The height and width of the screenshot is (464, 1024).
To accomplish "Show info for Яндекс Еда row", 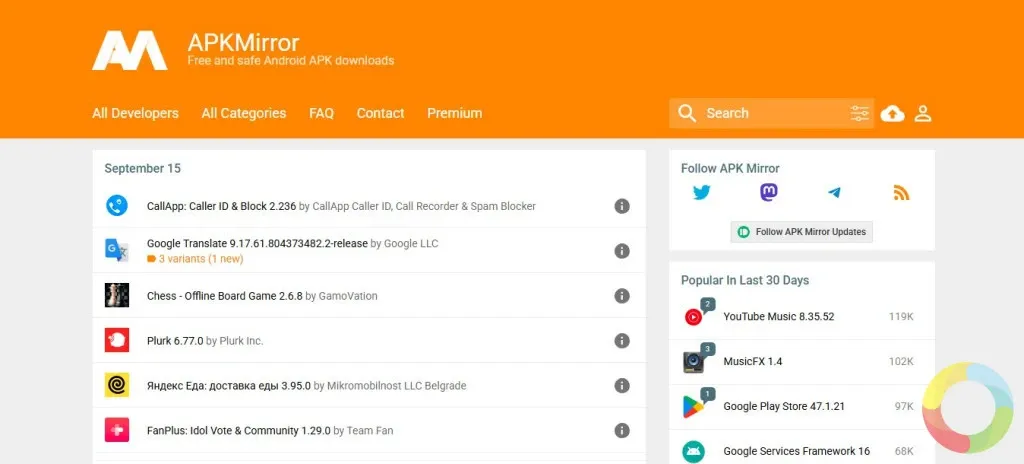I will click(x=622, y=386).
